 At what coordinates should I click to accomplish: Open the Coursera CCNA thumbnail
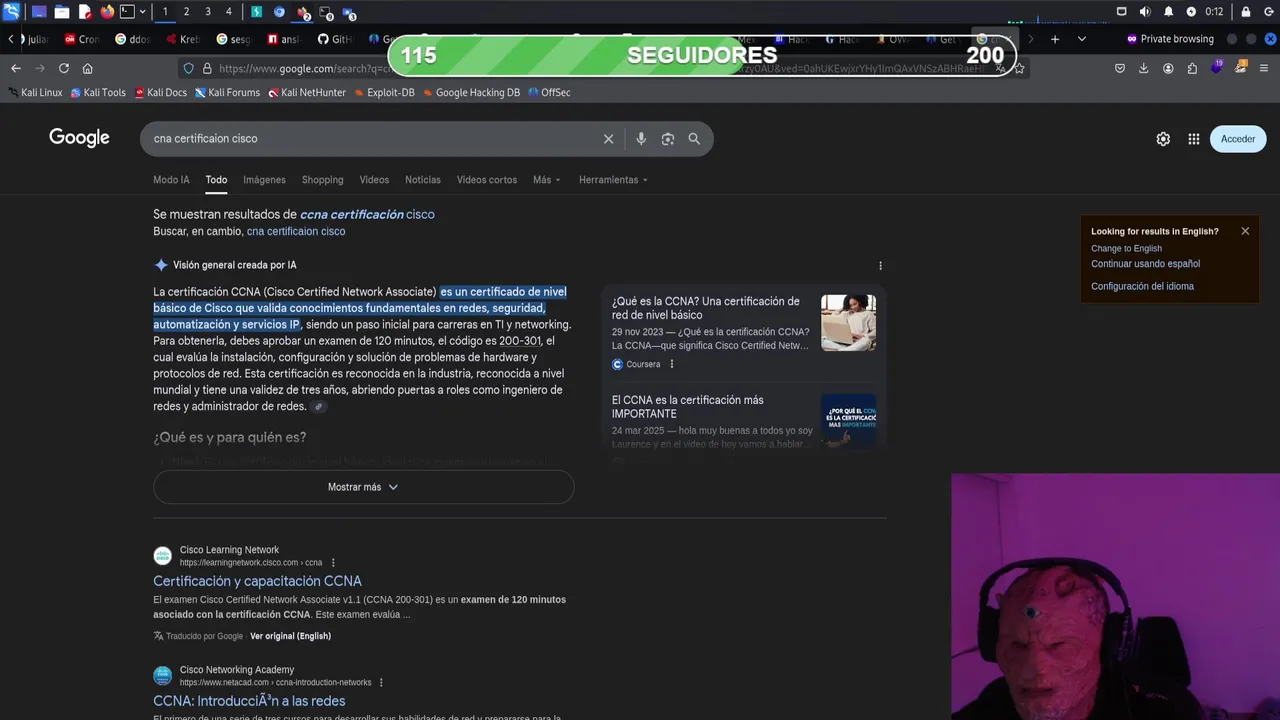point(848,322)
